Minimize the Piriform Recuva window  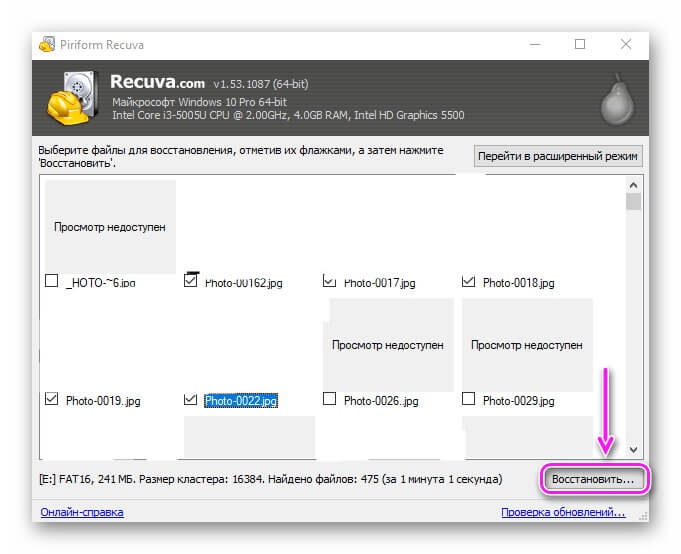[535, 44]
